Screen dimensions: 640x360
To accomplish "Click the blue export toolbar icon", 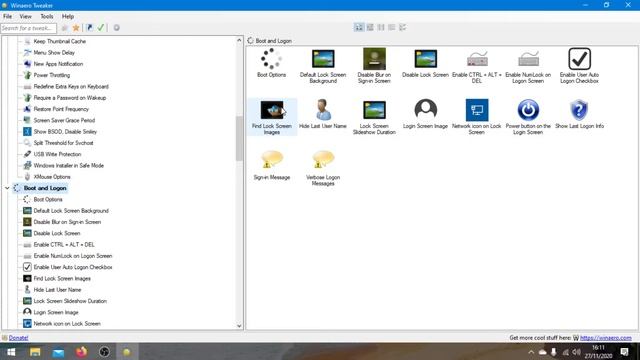I will click(x=89, y=28).
